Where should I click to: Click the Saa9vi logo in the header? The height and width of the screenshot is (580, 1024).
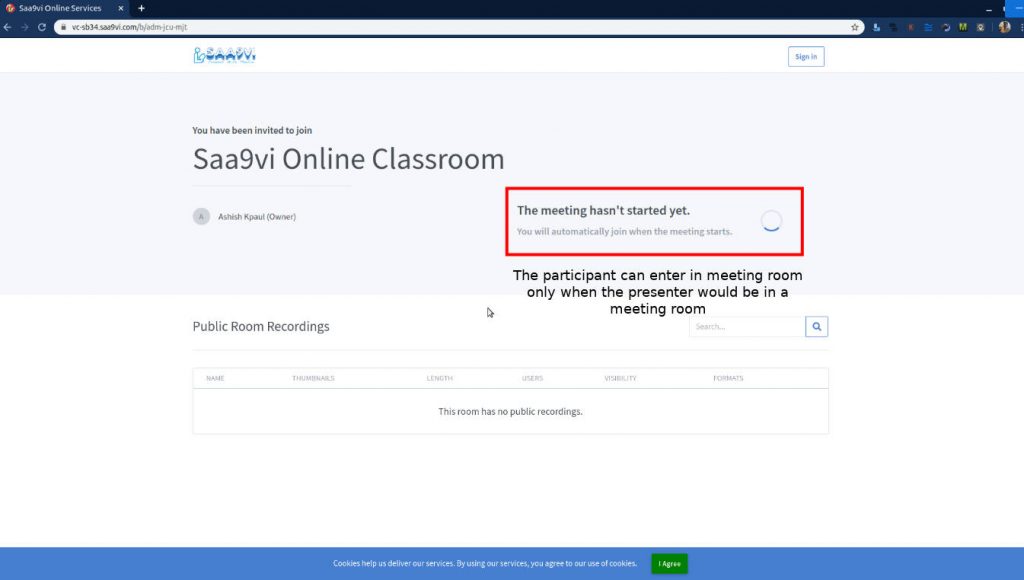(224, 56)
